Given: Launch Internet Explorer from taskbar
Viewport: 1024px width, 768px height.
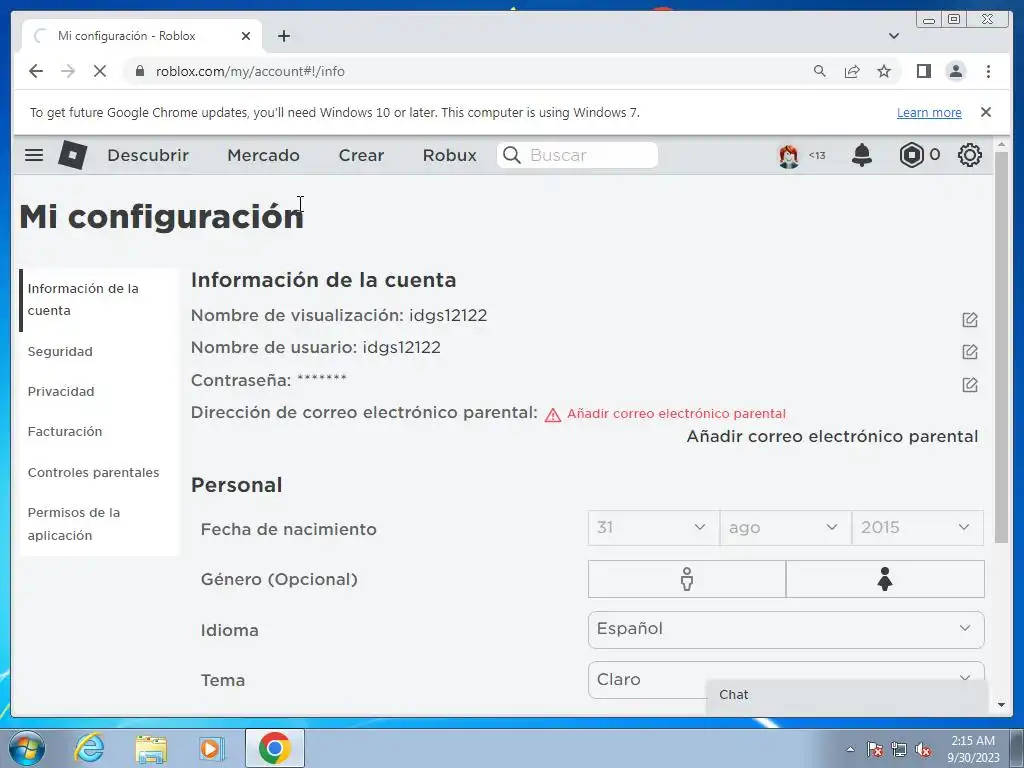Looking at the screenshot, I should coord(89,748).
